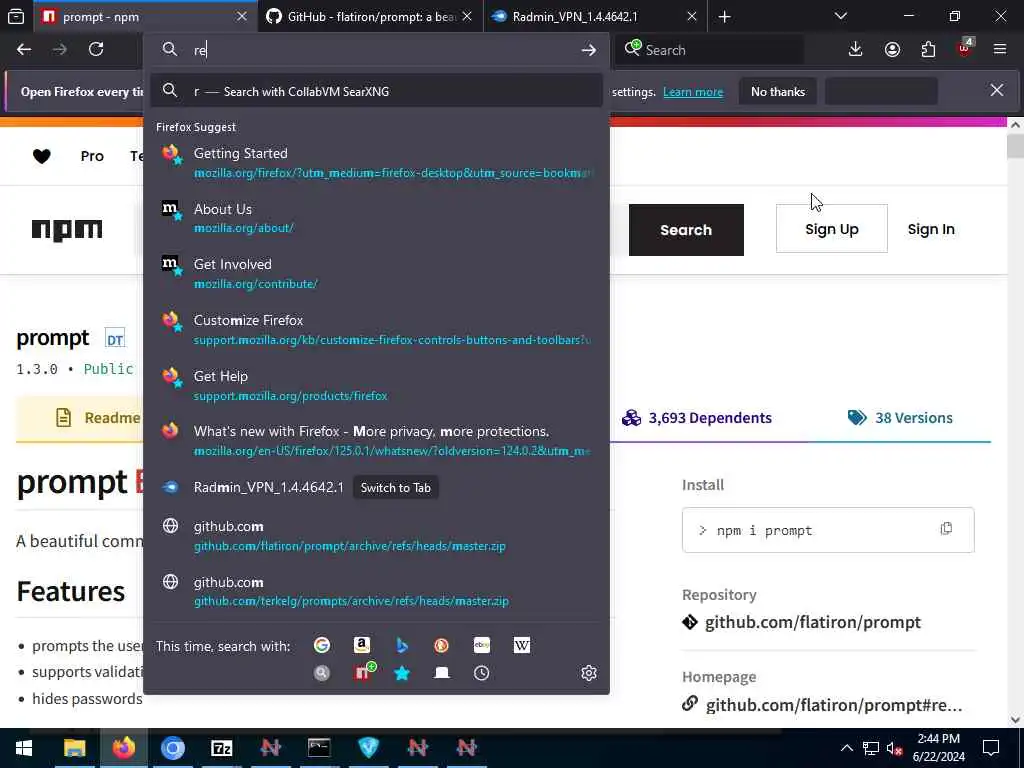List all tabs dropdown arrow
1024x768 pixels.
pos(840,17)
